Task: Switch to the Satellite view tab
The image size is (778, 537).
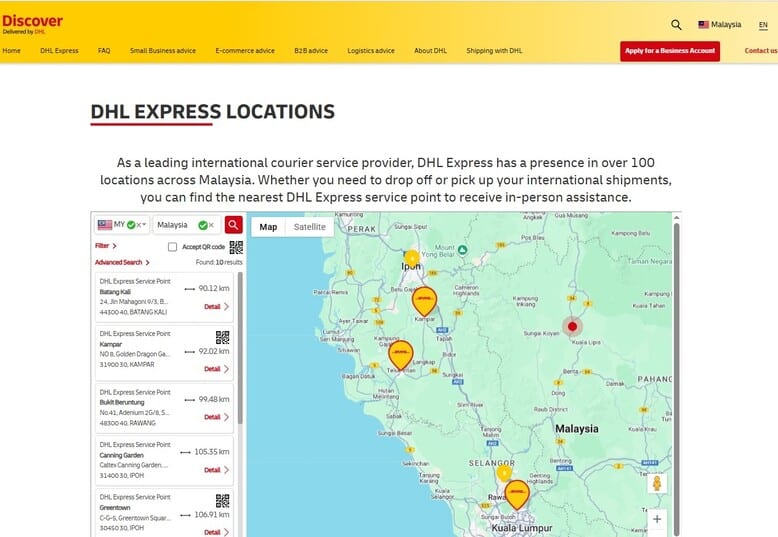Action: (x=310, y=227)
